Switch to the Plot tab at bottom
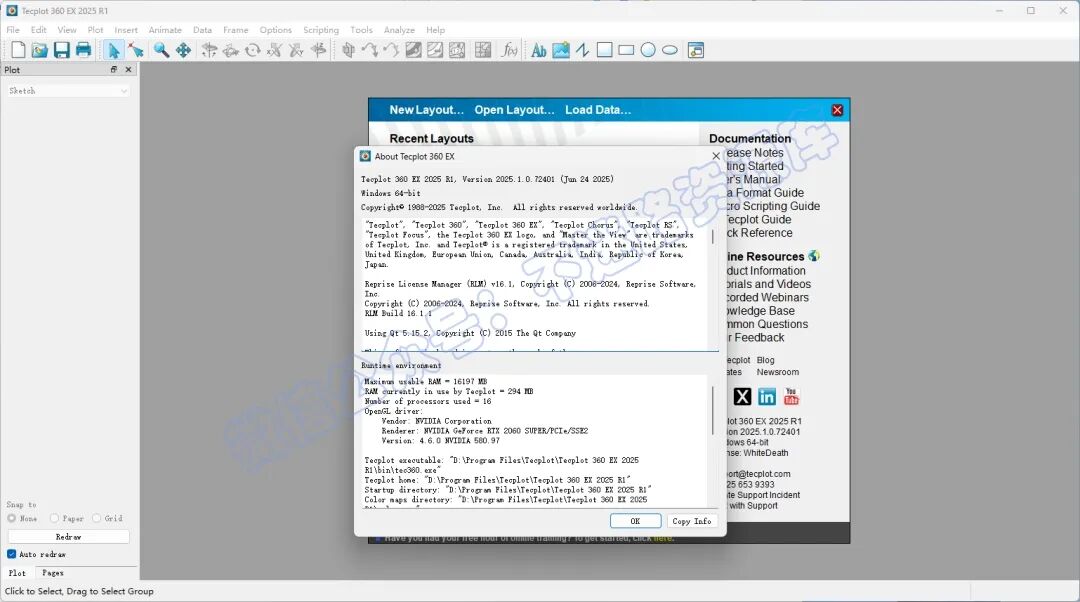Viewport: 1080px width, 602px height. [x=17, y=573]
